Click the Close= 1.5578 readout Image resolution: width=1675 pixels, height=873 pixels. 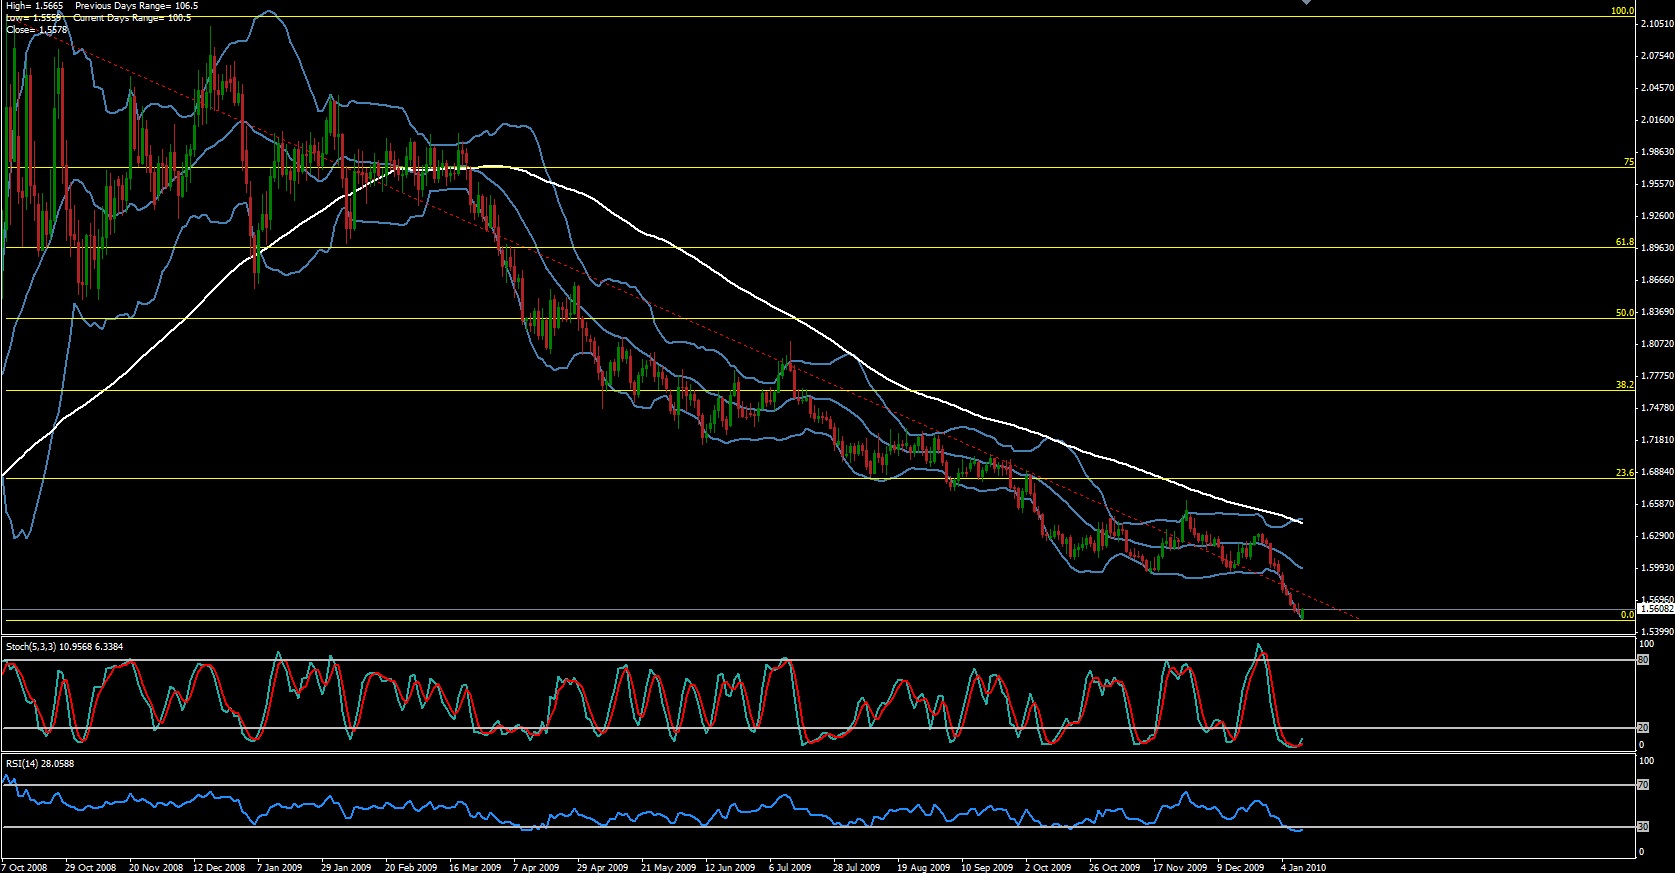[x=37, y=30]
